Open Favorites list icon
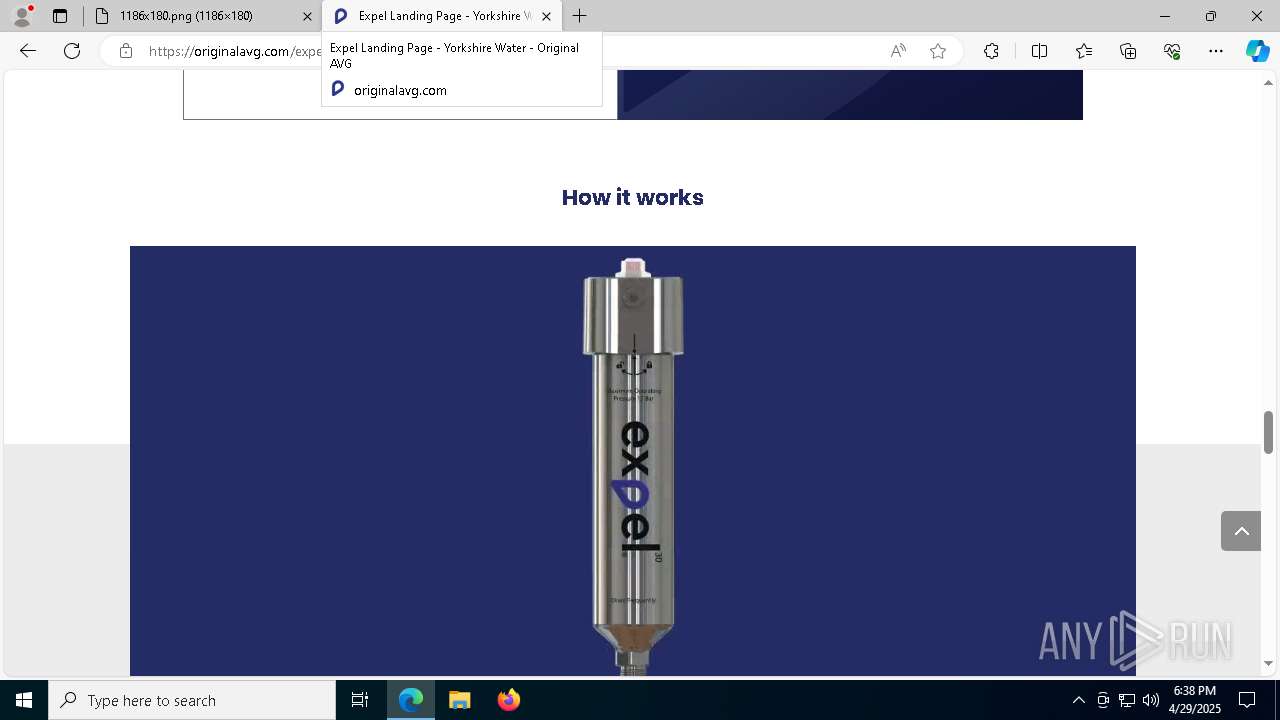Viewport: 1280px width, 720px height. (1084, 51)
